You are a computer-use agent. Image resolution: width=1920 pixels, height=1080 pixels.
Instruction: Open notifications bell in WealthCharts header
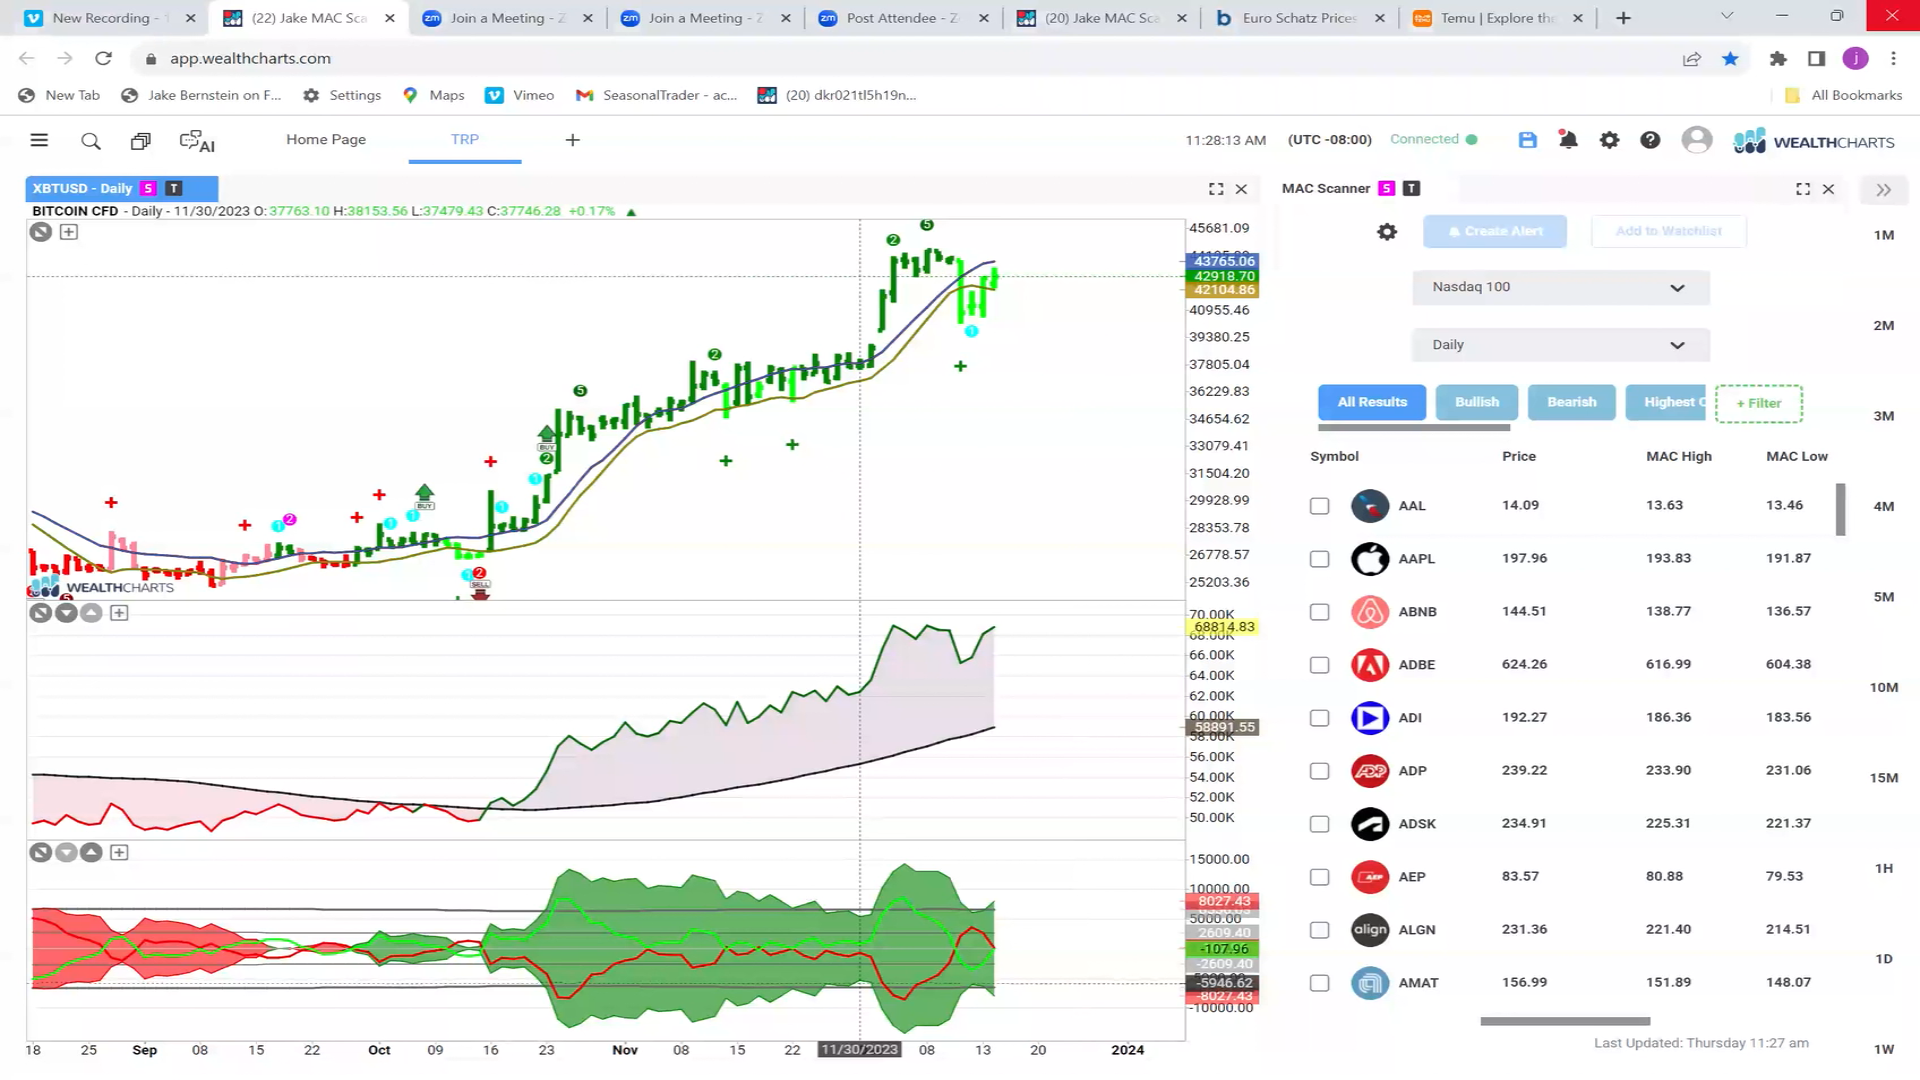1568,140
